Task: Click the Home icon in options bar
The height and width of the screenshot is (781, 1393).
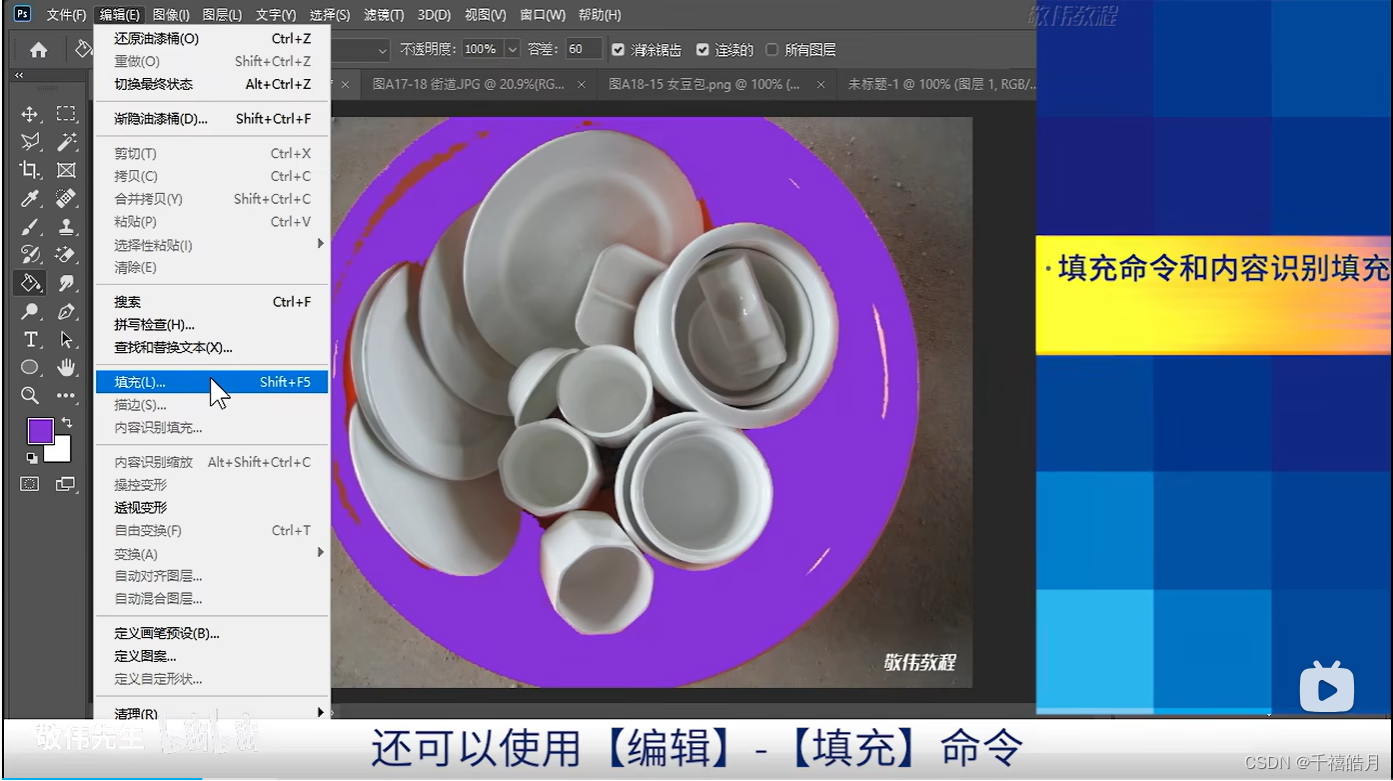Action: point(38,49)
